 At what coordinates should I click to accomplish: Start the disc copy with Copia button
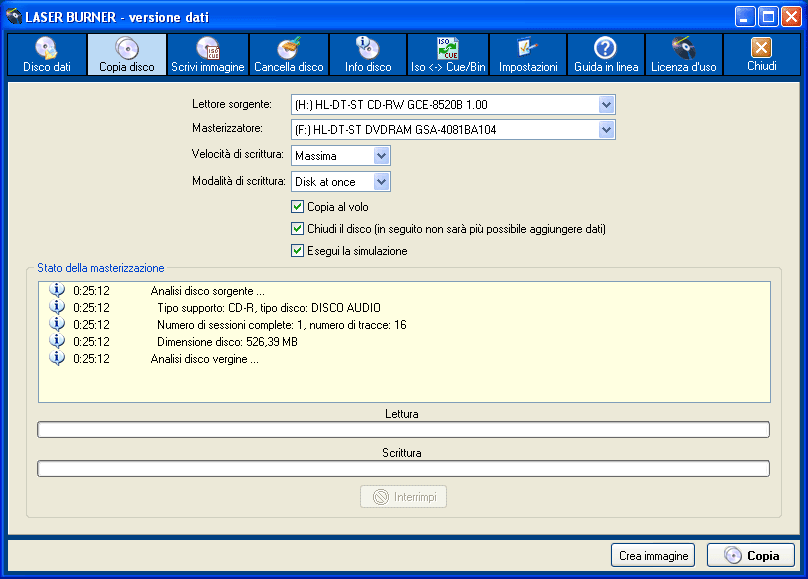[751, 555]
